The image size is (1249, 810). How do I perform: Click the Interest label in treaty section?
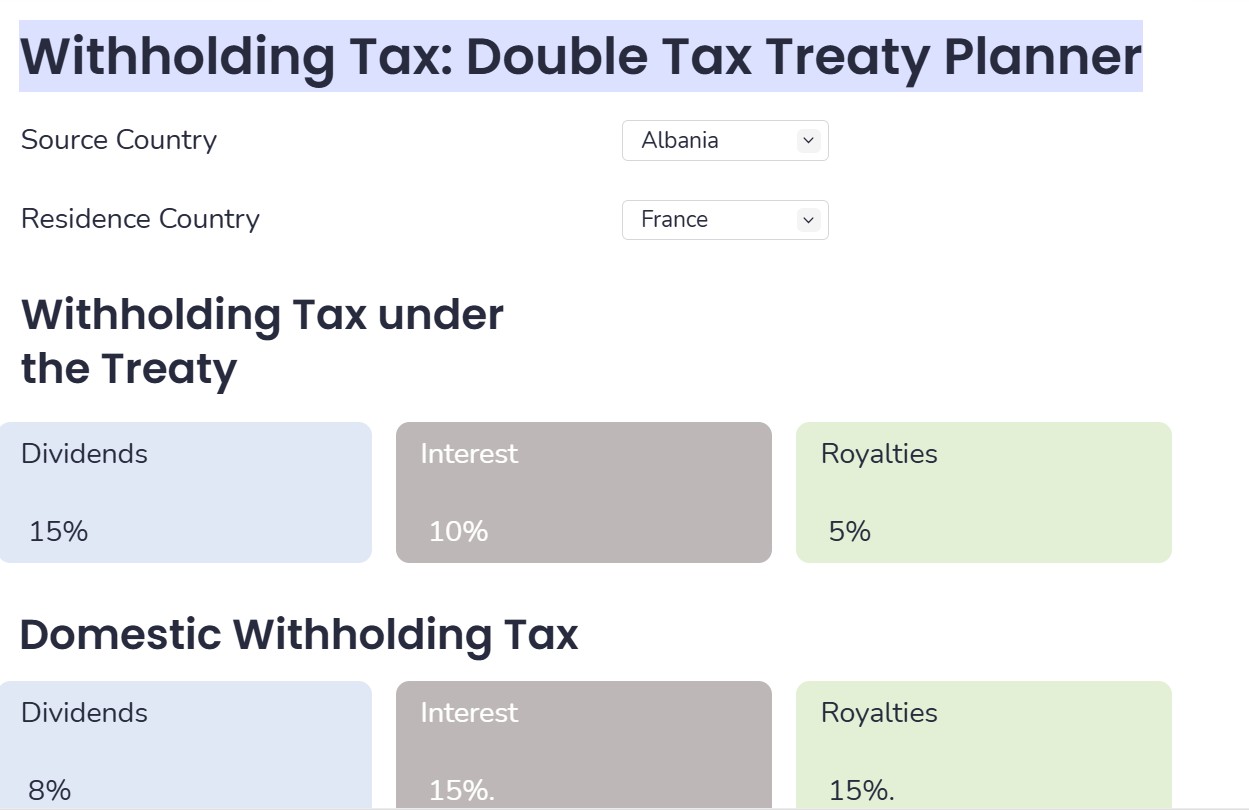click(x=469, y=454)
